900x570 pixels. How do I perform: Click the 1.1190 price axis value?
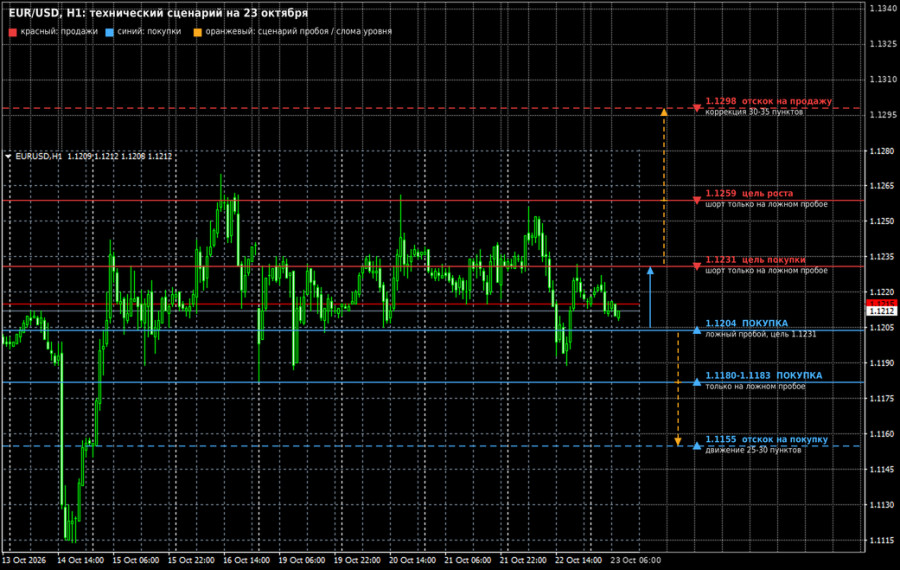point(883,363)
